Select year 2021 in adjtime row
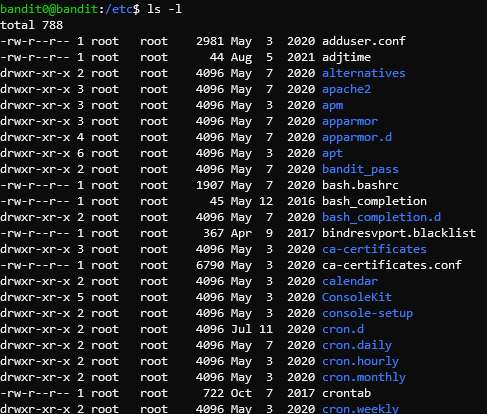The image size is (487, 414). tap(301, 57)
